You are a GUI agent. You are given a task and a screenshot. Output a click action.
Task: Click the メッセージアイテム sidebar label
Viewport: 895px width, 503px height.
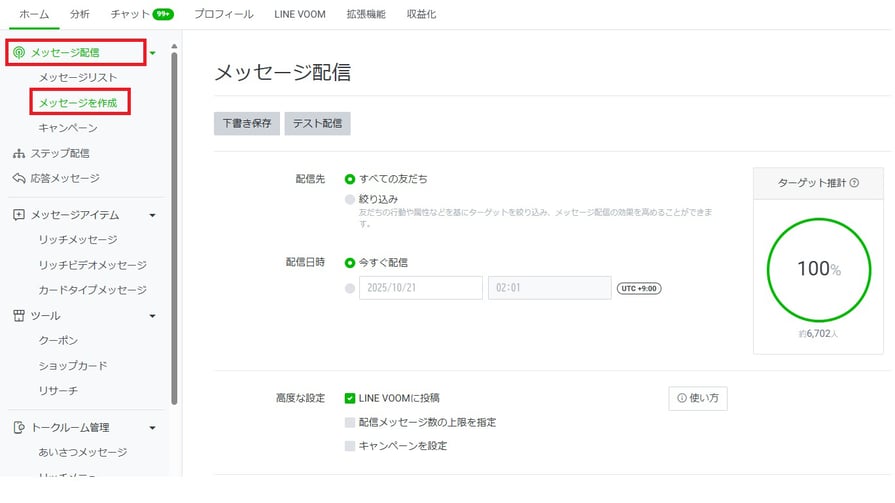[75, 215]
